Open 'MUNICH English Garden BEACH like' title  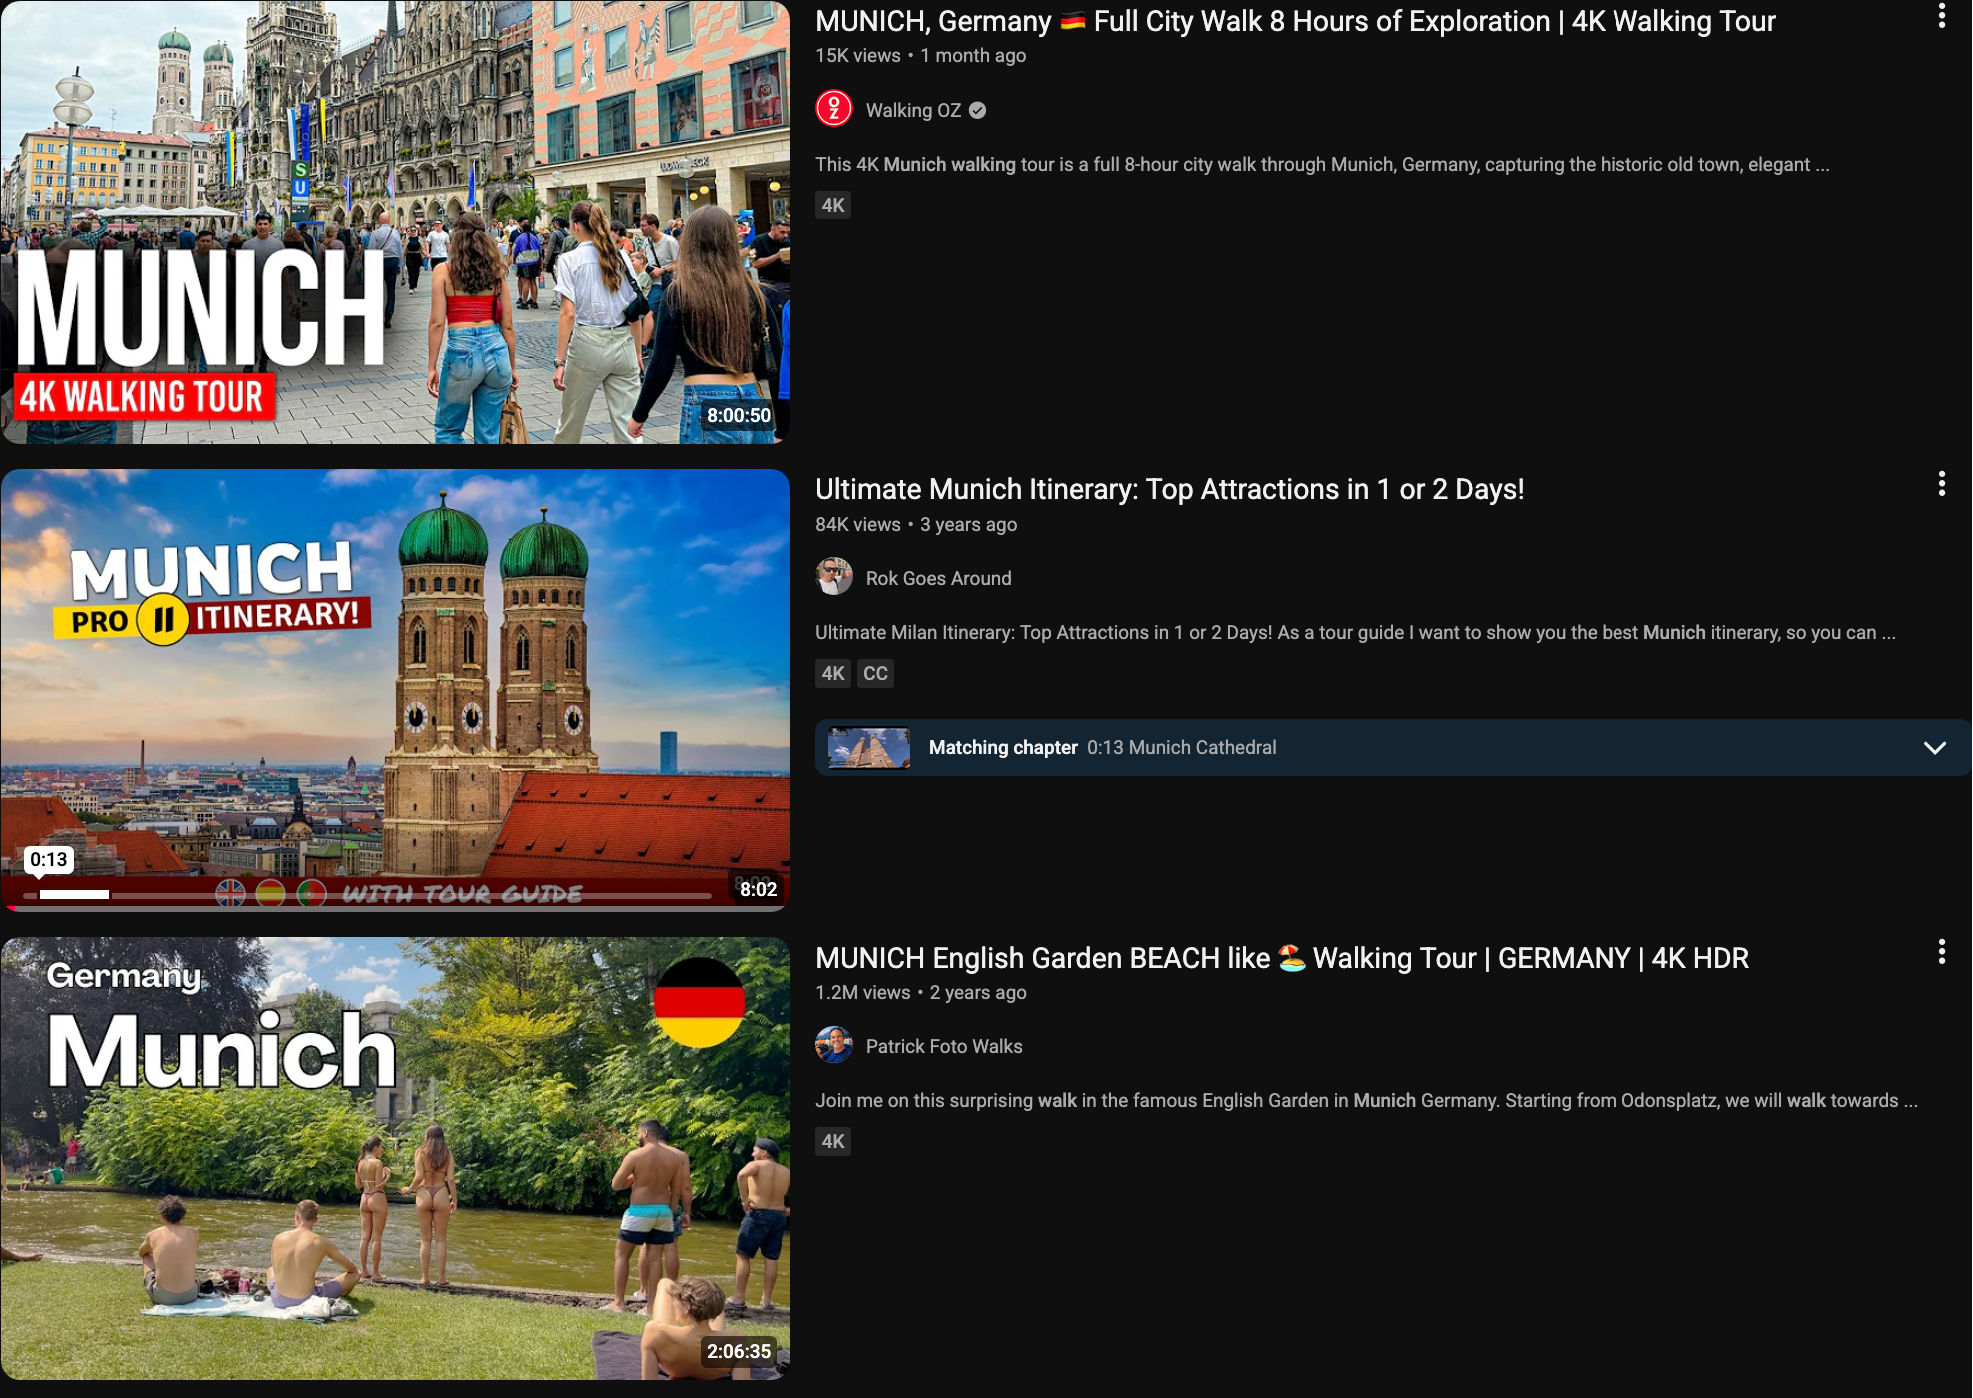[1282, 958]
